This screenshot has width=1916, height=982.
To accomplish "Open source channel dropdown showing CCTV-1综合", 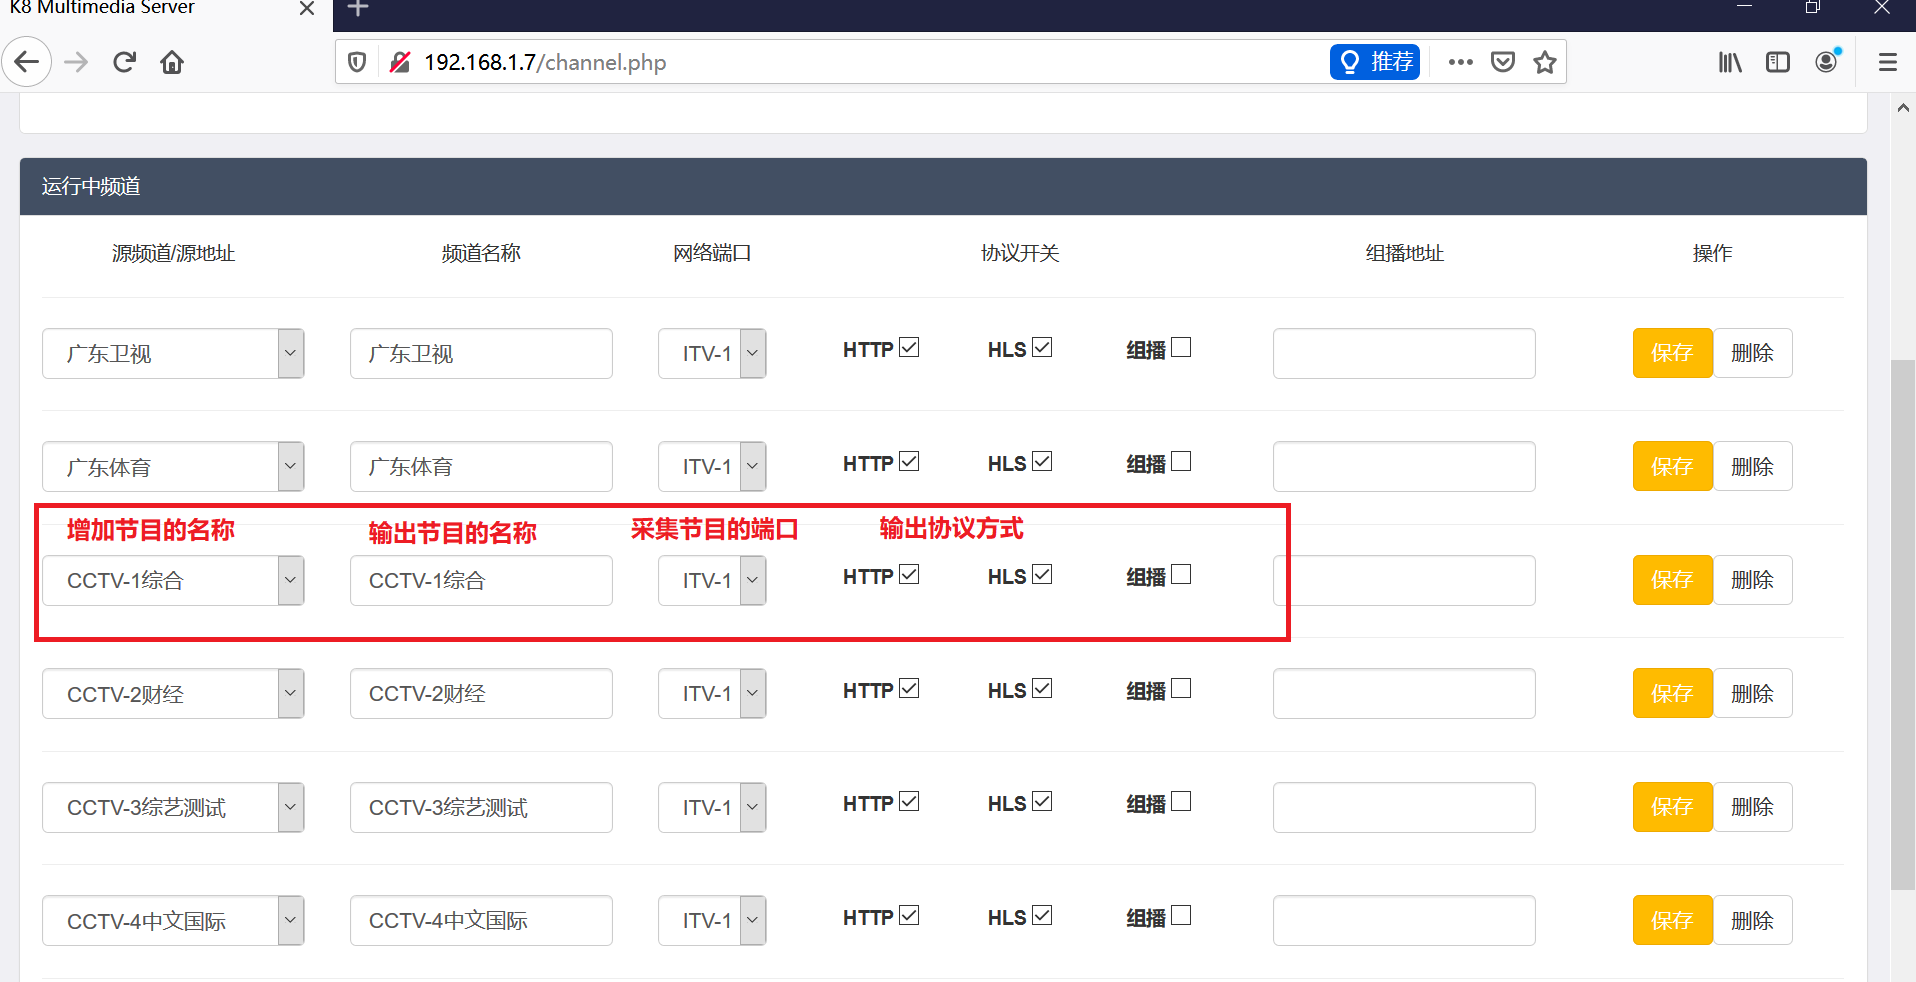I will coord(173,581).
